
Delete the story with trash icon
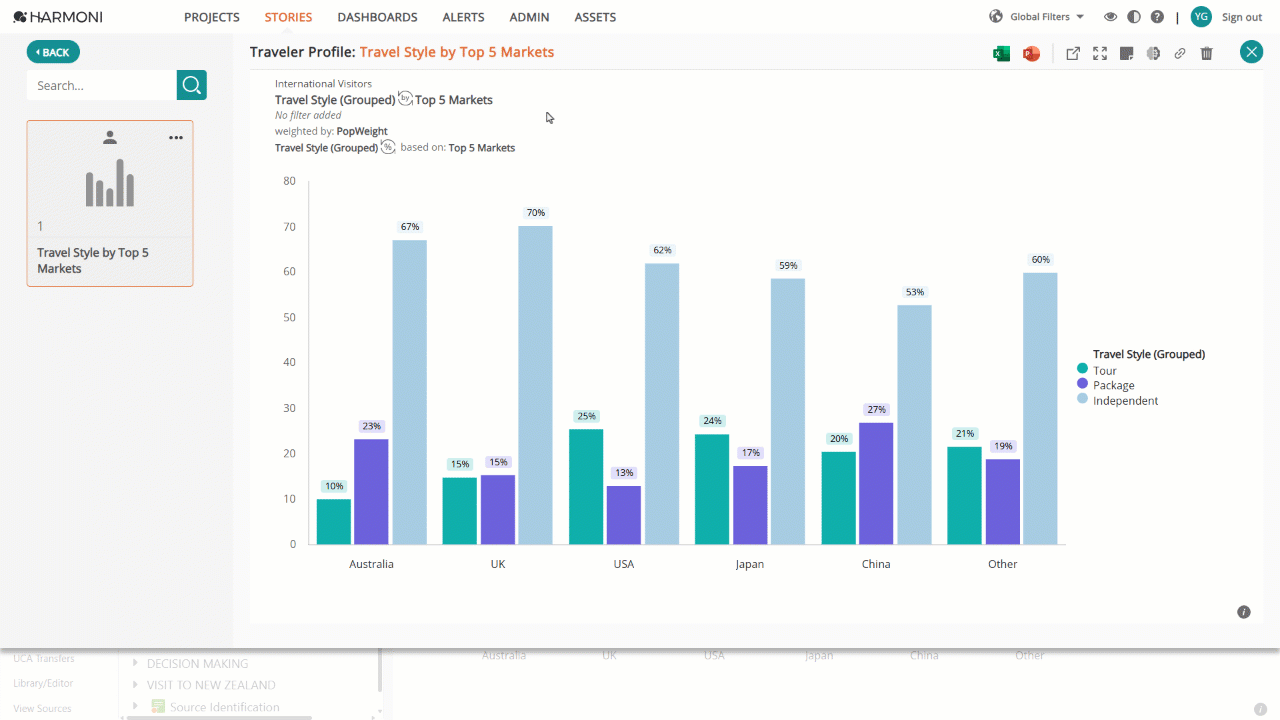click(x=1207, y=54)
